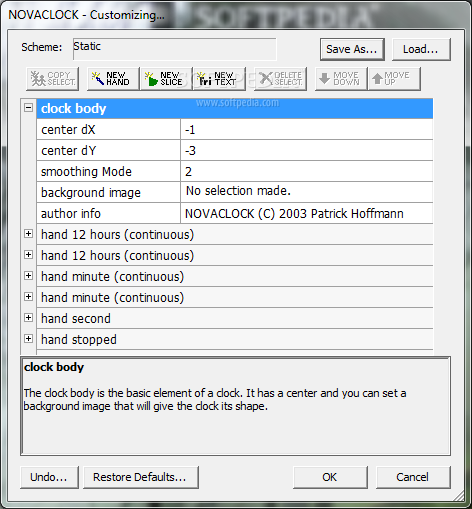Click the Scheme name field showing Static

click(174, 49)
